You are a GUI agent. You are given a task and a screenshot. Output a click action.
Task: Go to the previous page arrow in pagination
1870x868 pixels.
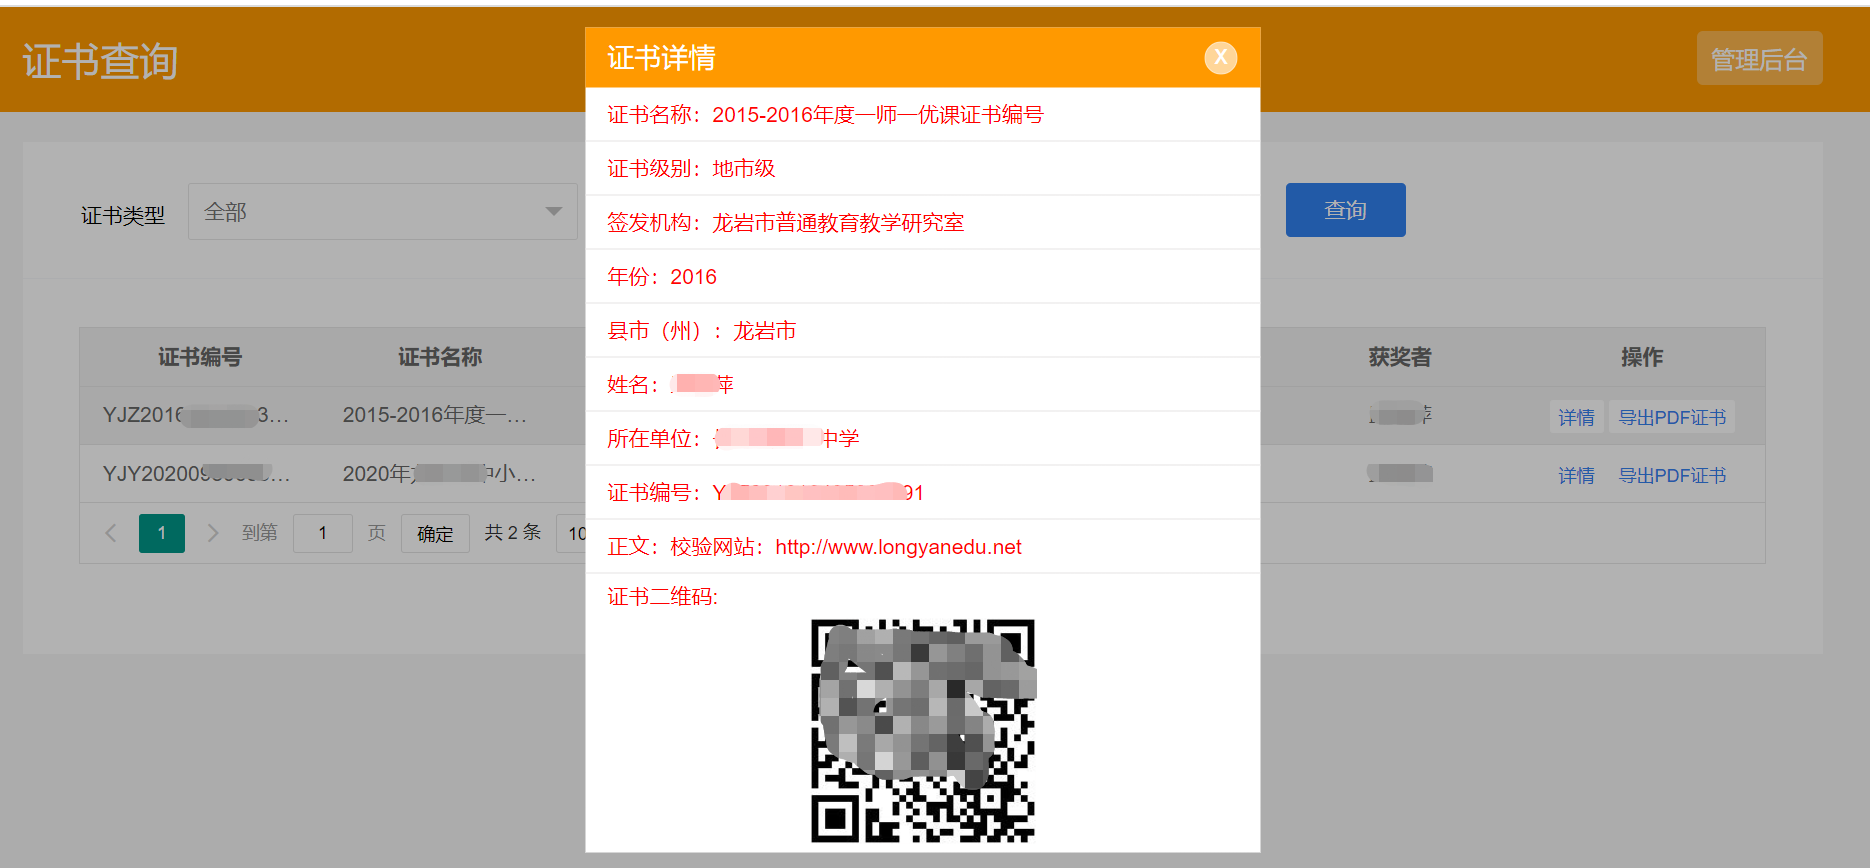[x=111, y=533]
